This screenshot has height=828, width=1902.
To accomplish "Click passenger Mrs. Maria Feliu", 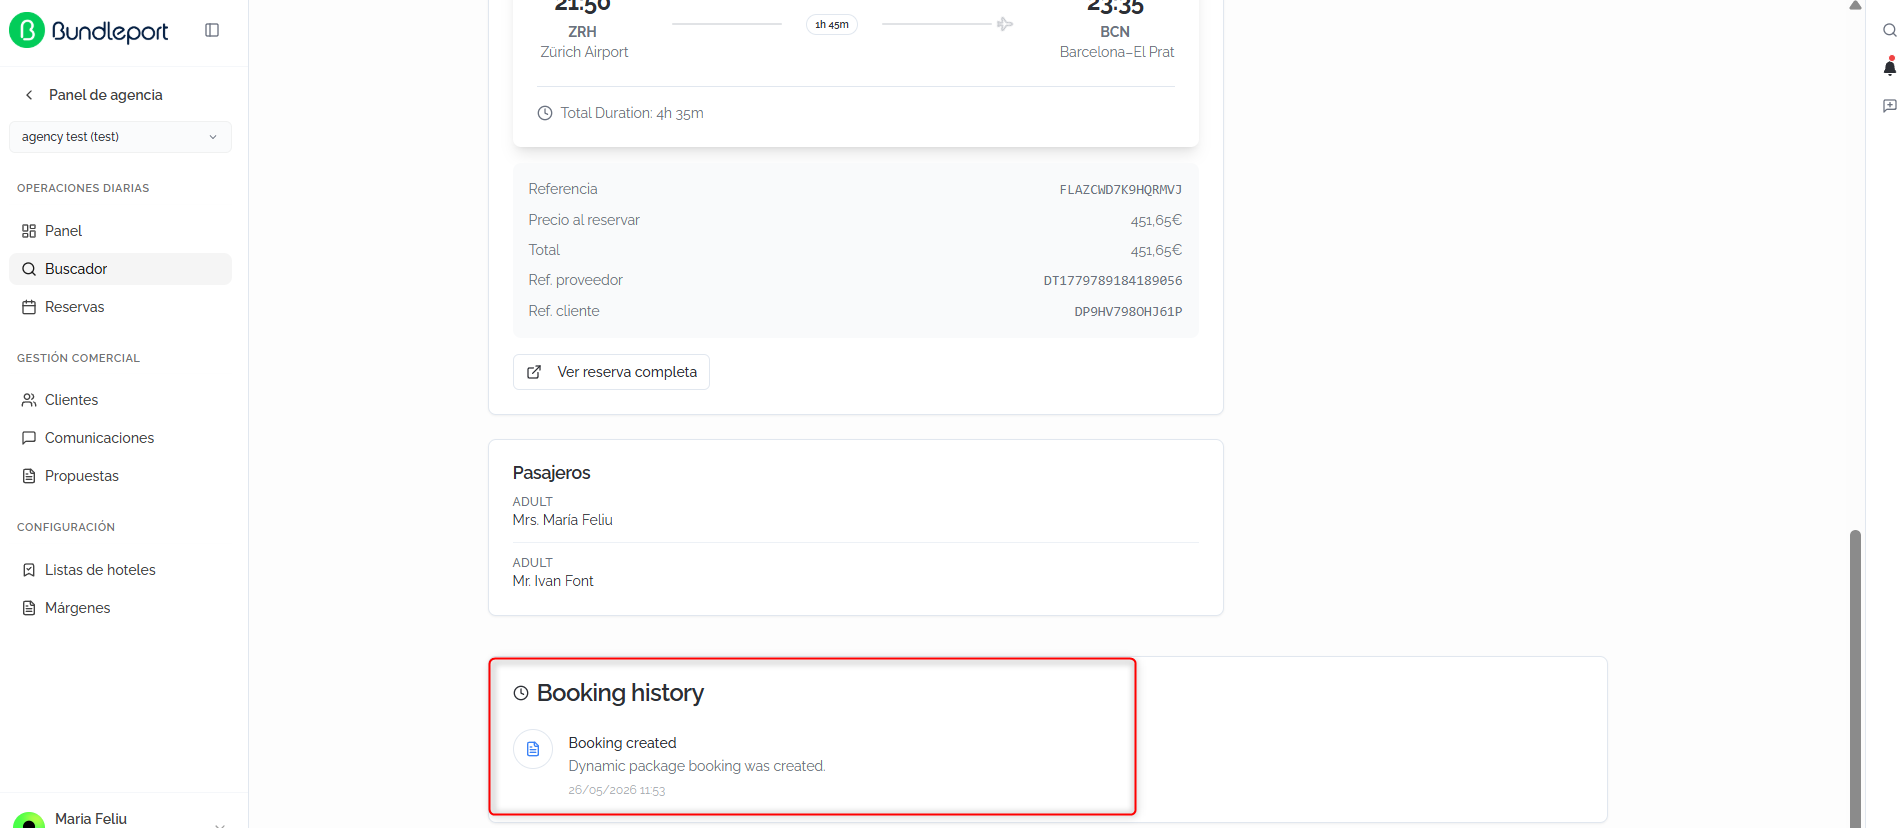I will [x=563, y=520].
